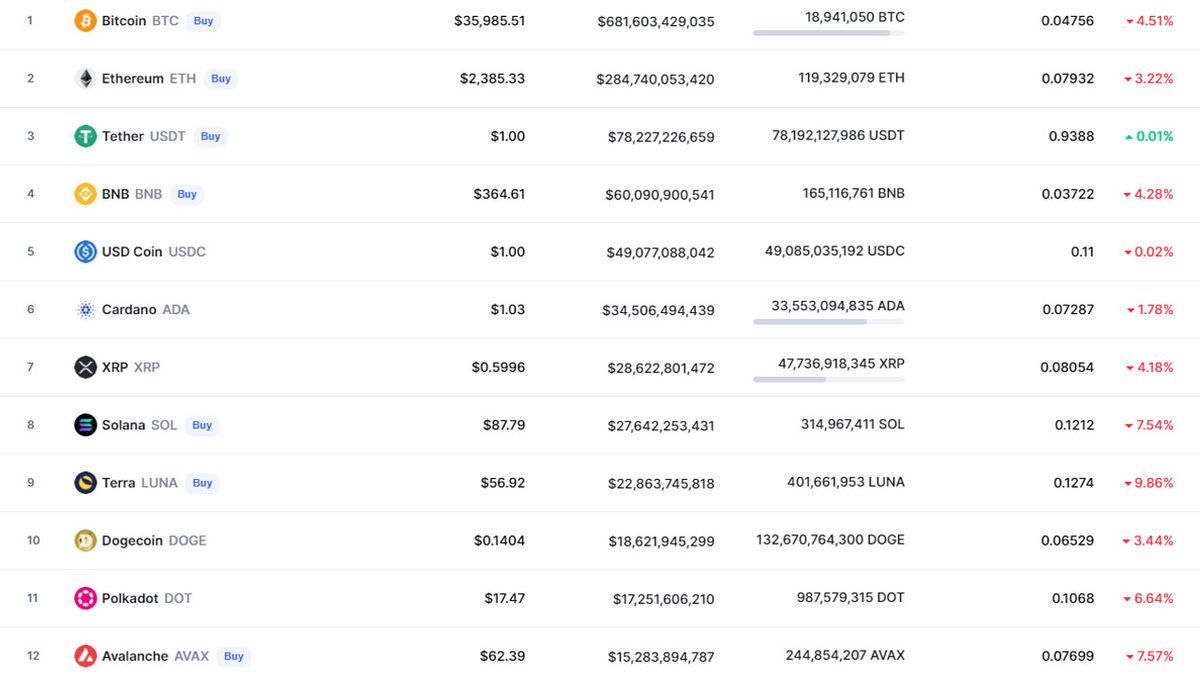Click the Cardano logo icon

point(85,309)
